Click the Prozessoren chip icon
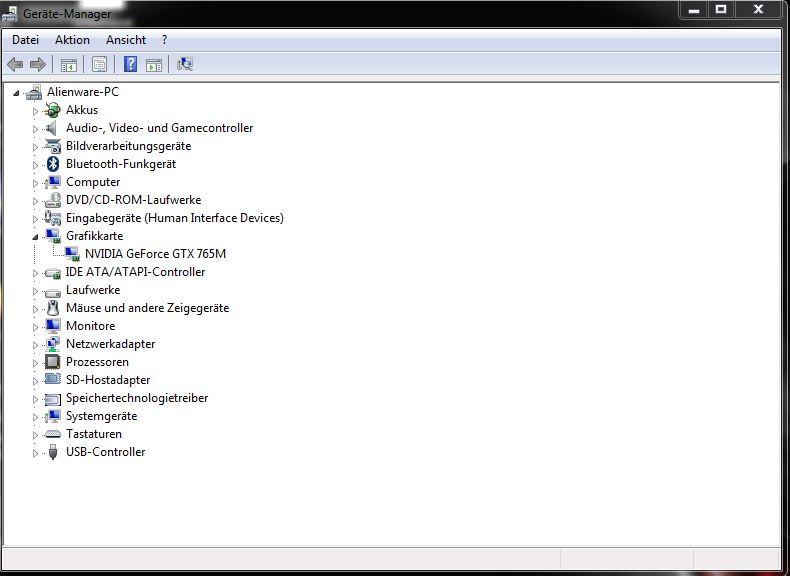 [52, 362]
